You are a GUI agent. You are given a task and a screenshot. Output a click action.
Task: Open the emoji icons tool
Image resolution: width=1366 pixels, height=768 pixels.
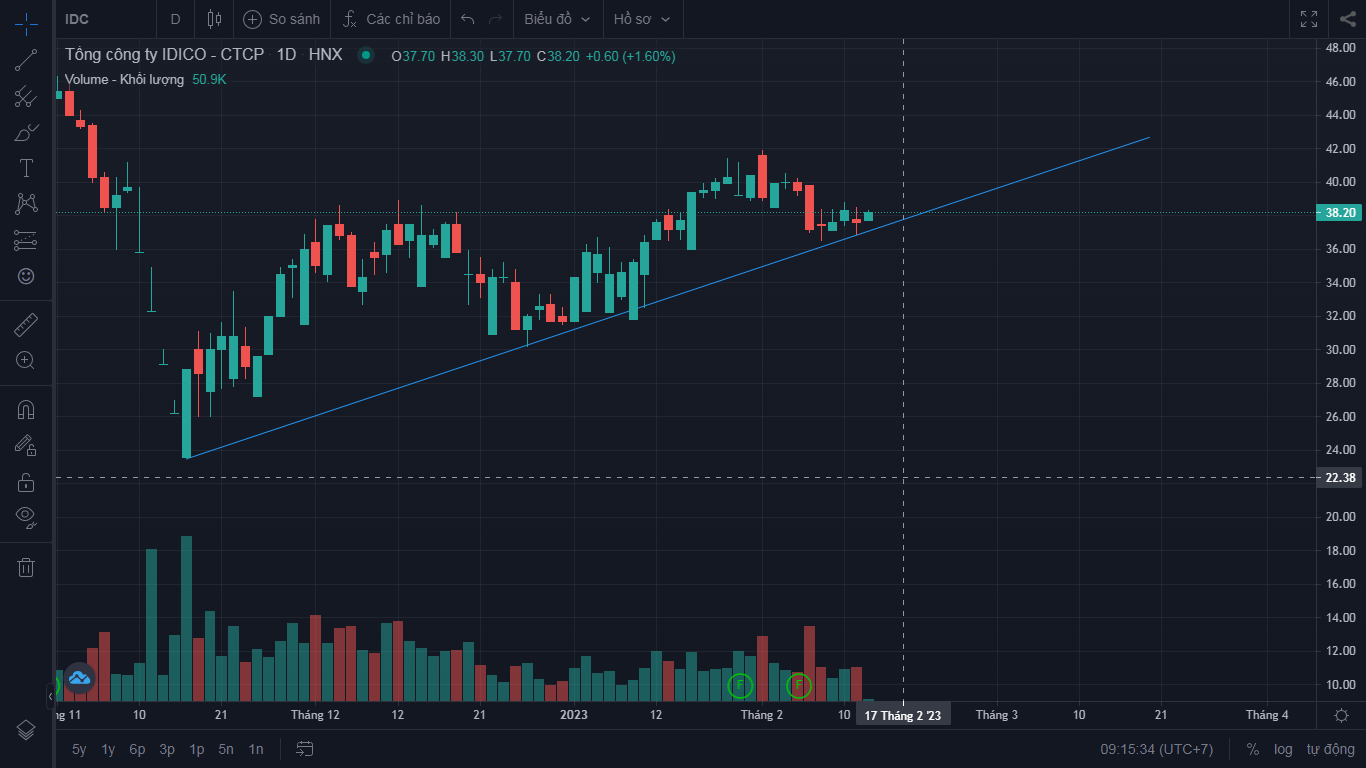(x=26, y=276)
